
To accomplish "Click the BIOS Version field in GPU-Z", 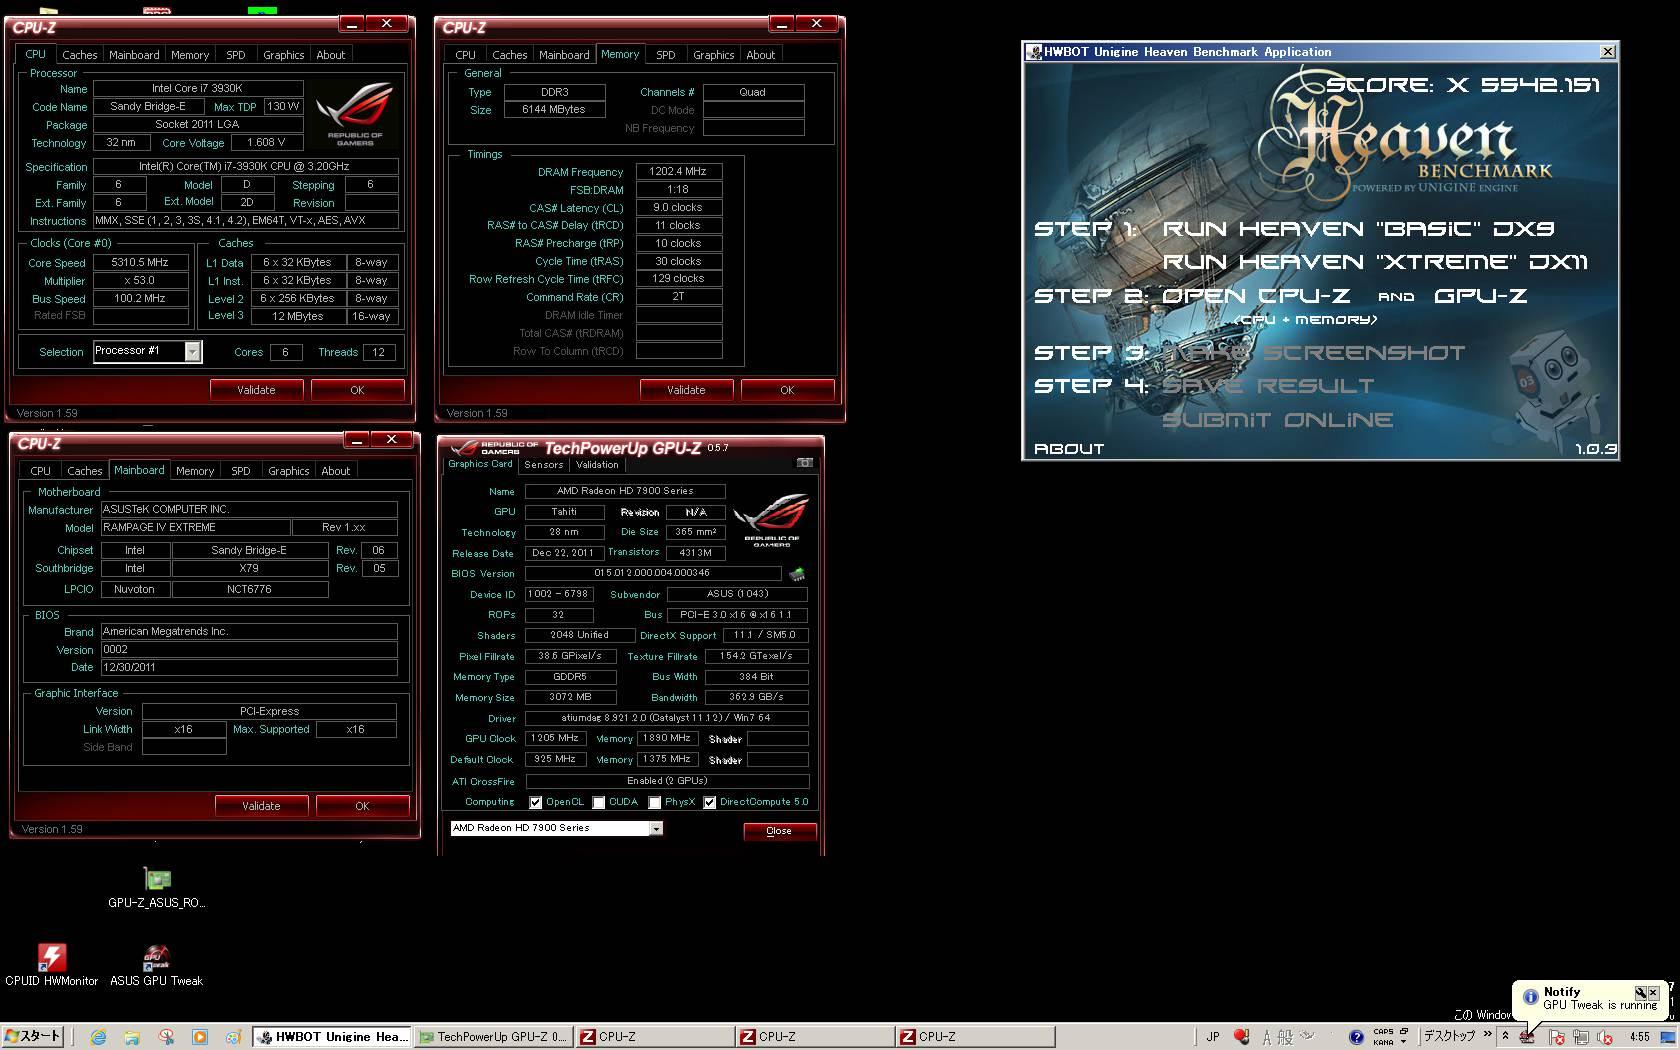I will click(653, 574).
